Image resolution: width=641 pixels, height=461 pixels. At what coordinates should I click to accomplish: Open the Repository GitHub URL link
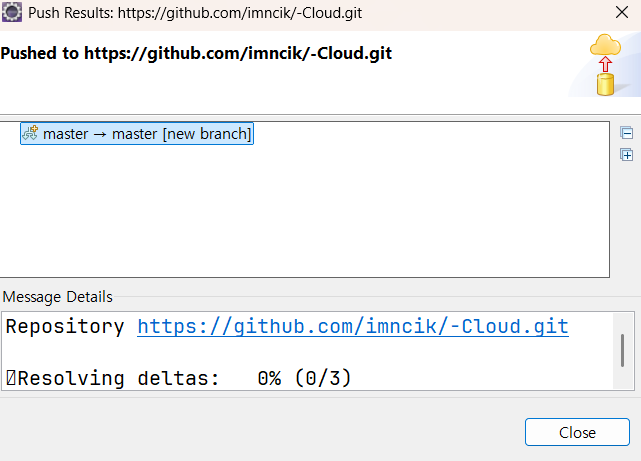pyautogui.click(x=352, y=327)
